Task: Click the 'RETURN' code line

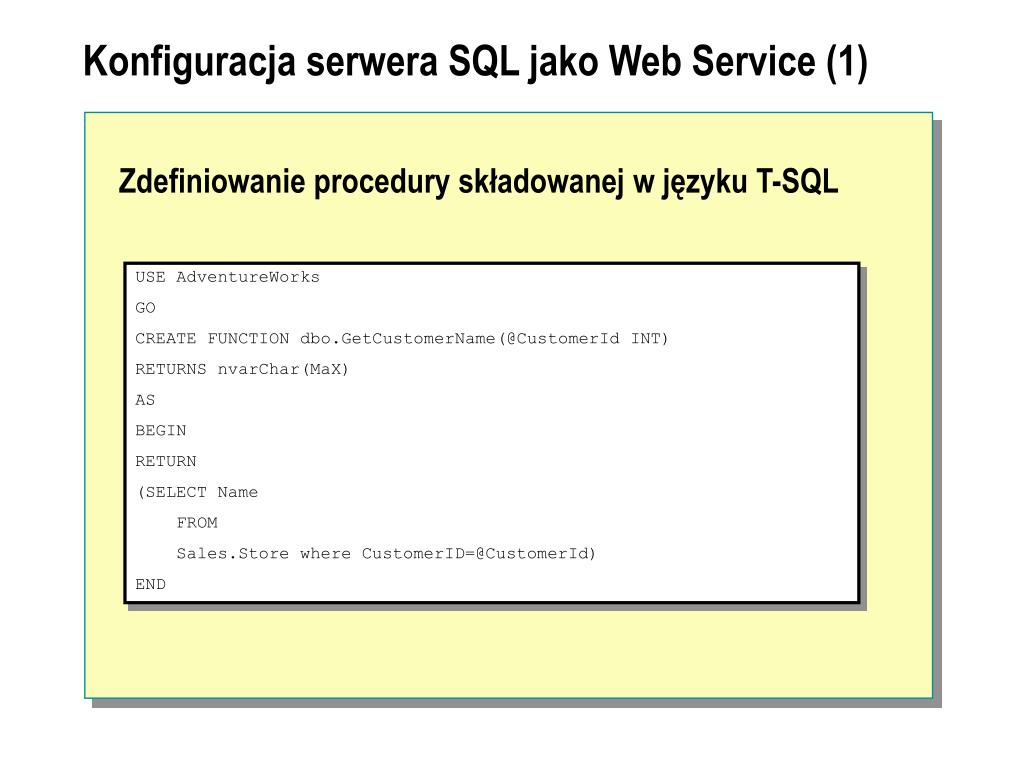Action: coord(166,461)
